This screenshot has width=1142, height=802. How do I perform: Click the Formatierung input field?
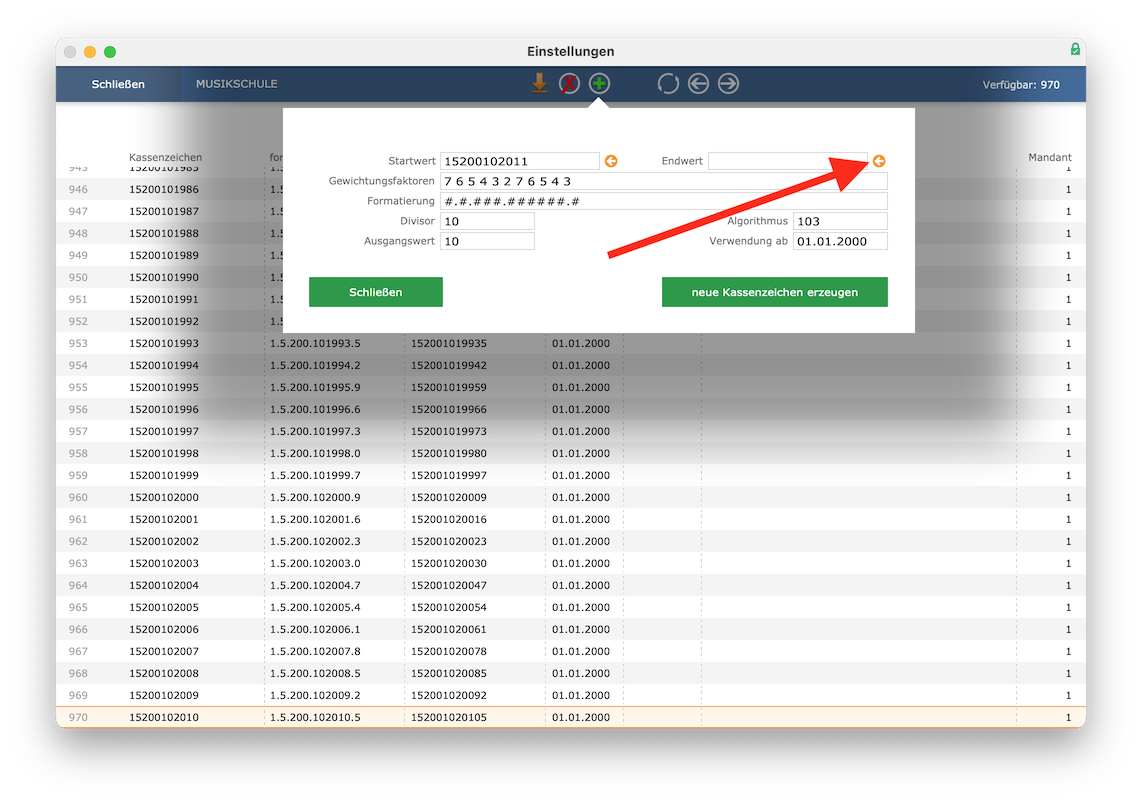click(x=664, y=201)
